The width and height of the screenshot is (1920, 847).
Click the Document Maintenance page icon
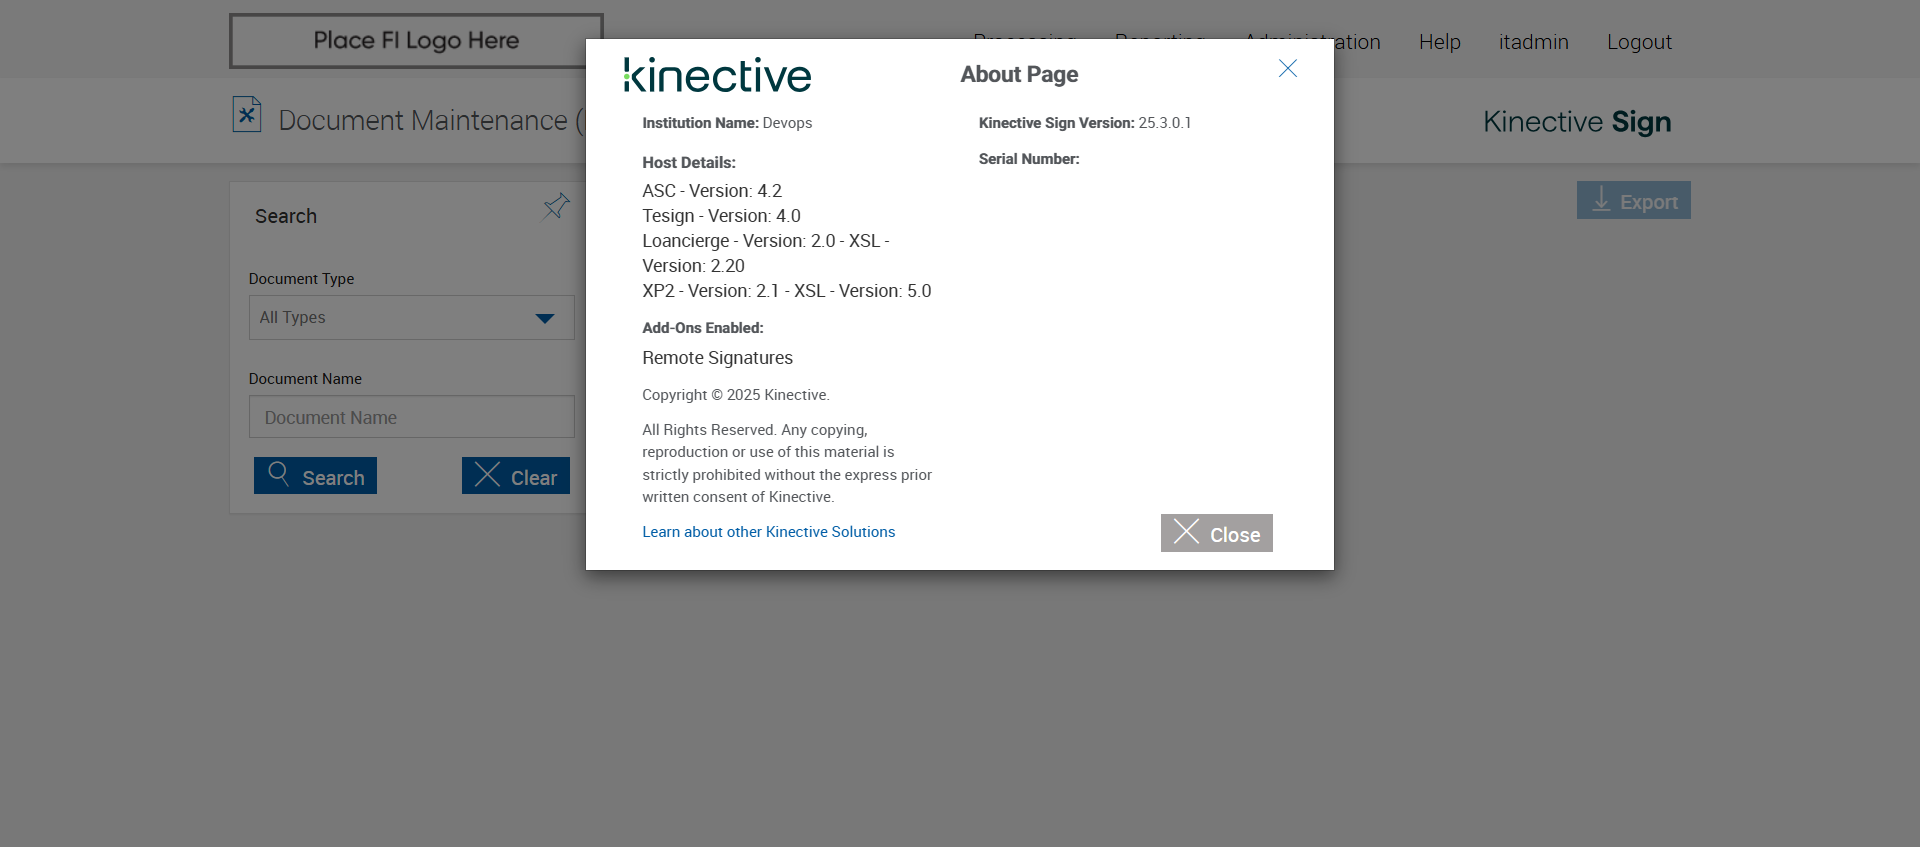coord(247,115)
